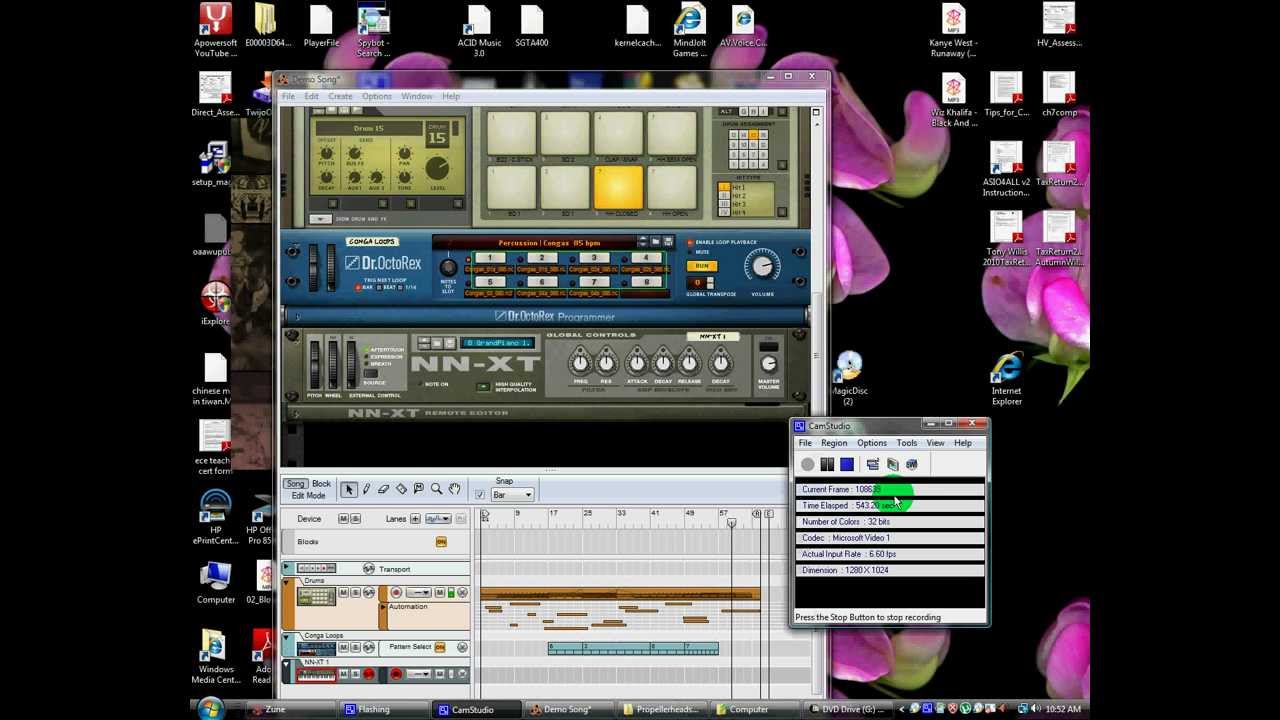
Task: Click the Dr. OctoRex Volume knob
Action: [762, 267]
